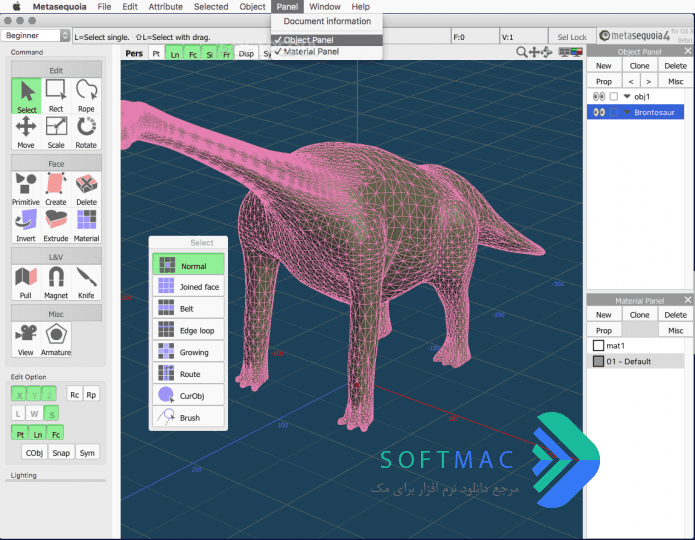The height and width of the screenshot is (540, 695).
Task: Activate the Select arrow tool
Action: pos(27,96)
